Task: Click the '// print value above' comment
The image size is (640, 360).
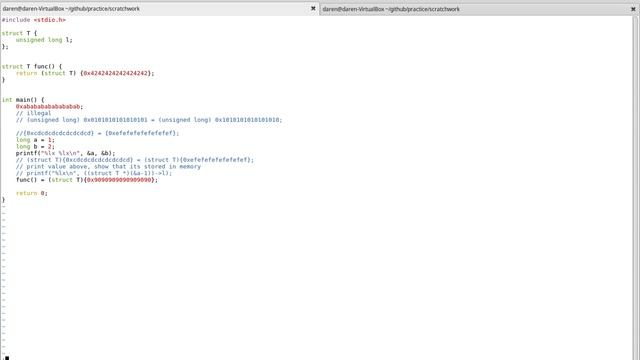Action: click(108, 167)
